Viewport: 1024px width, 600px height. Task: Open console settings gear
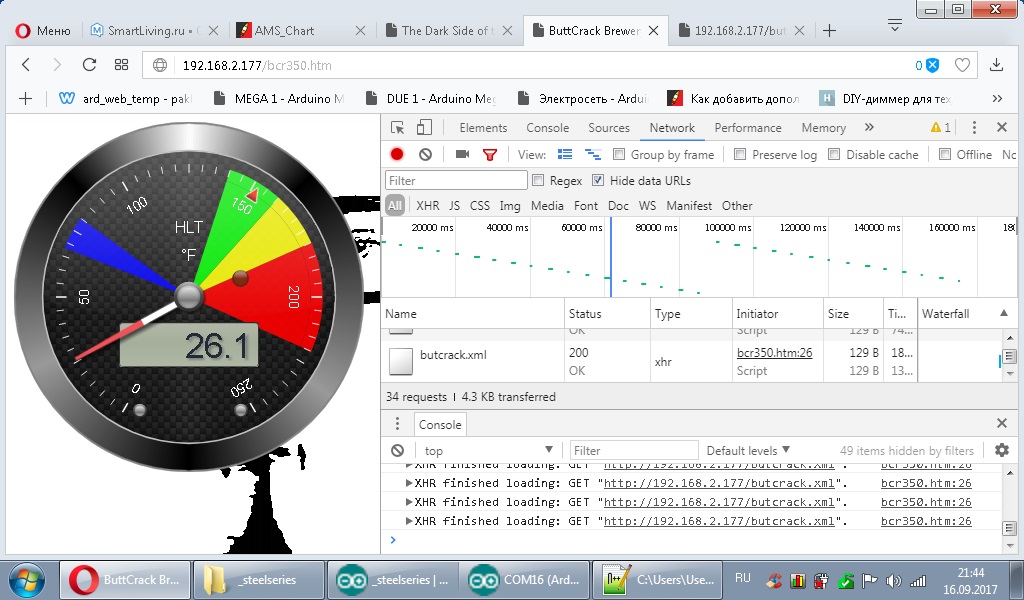[x=1002, y=451]
